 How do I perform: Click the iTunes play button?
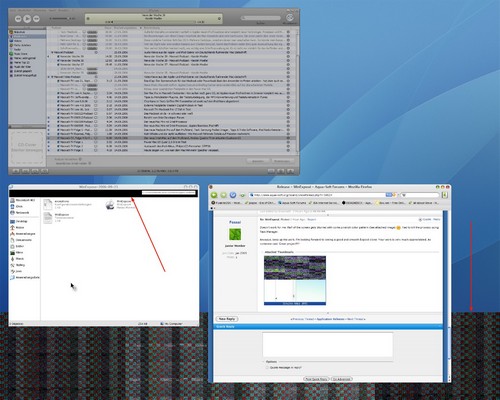pos(27,19)
